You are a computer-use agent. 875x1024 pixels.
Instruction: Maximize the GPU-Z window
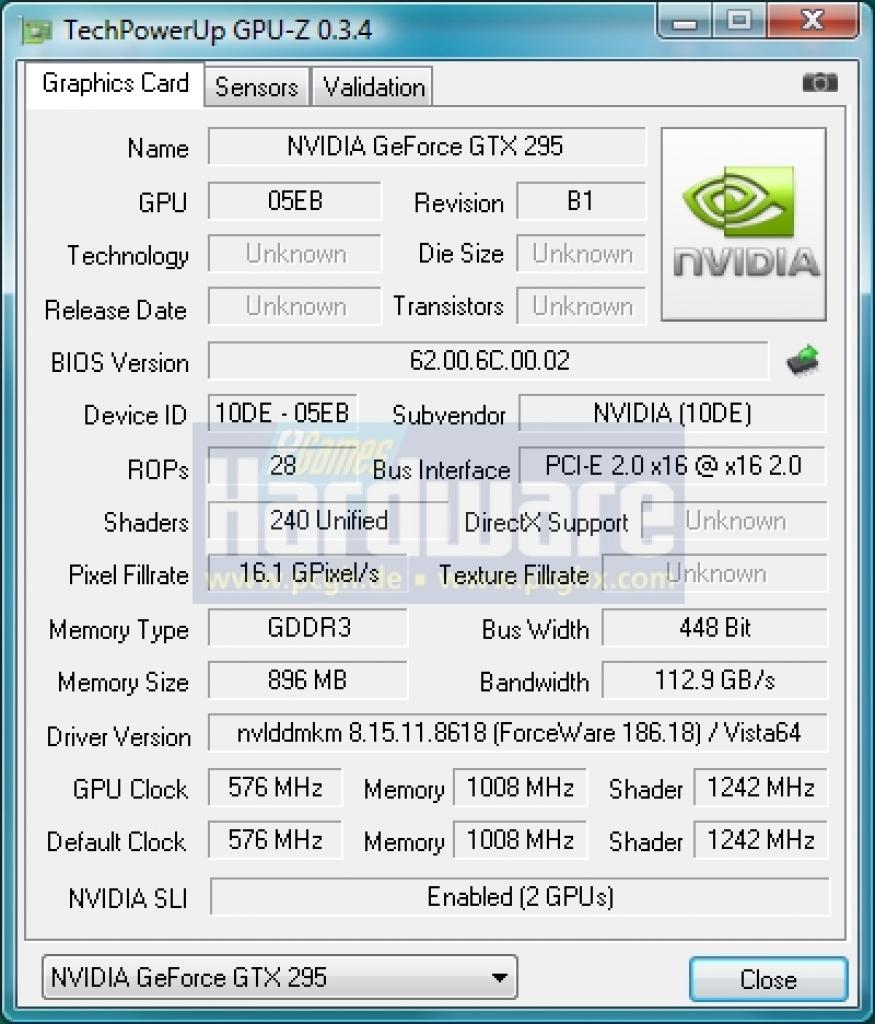(739, 20)
